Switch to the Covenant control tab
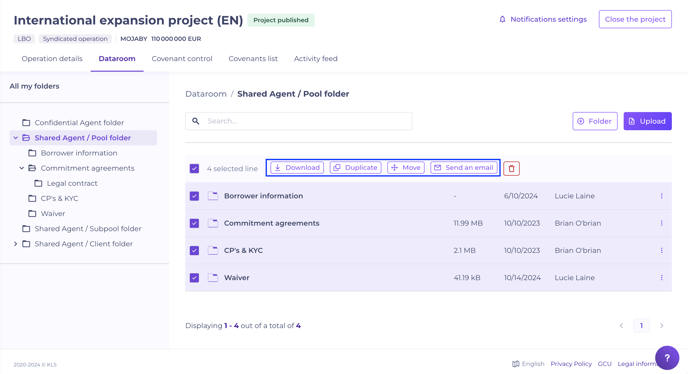The width and height of the screenshot is (688, 374). click(182, 58)
